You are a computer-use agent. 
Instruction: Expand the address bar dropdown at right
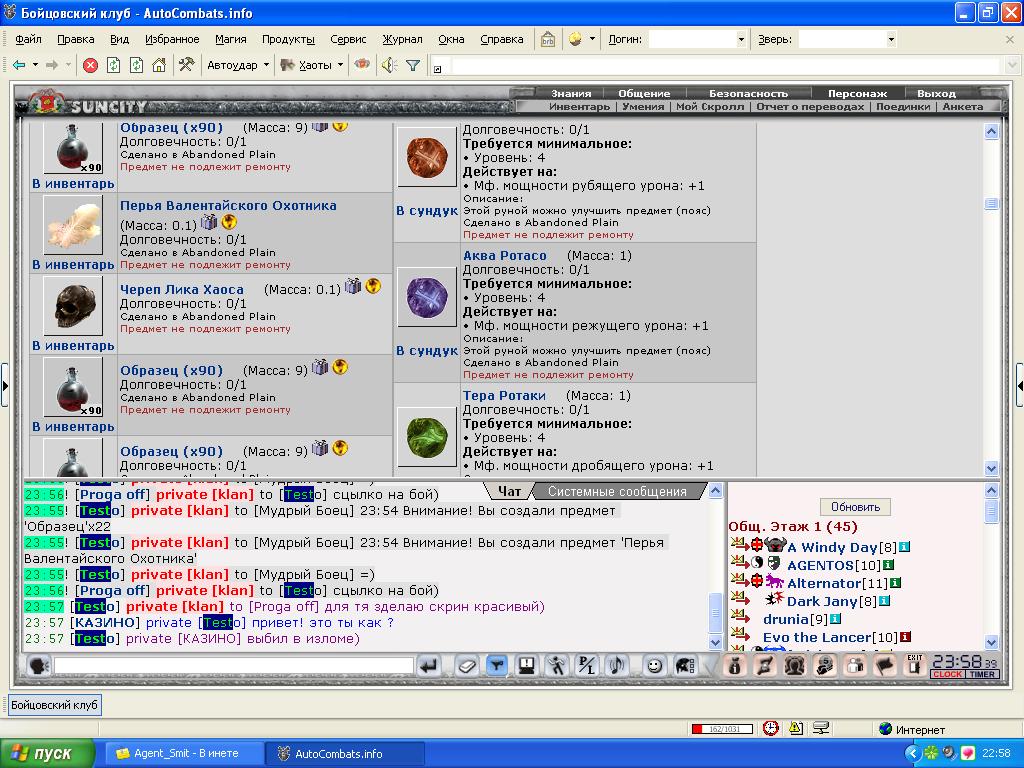point(1012,65)
